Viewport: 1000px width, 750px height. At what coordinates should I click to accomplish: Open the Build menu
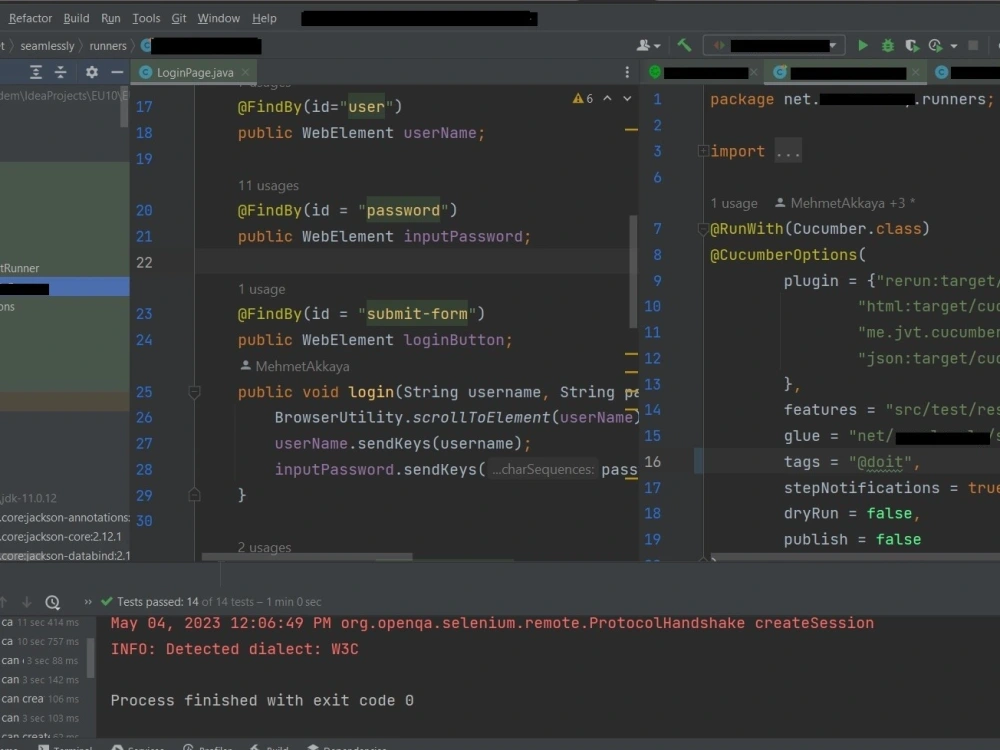[x=77, y=18]
